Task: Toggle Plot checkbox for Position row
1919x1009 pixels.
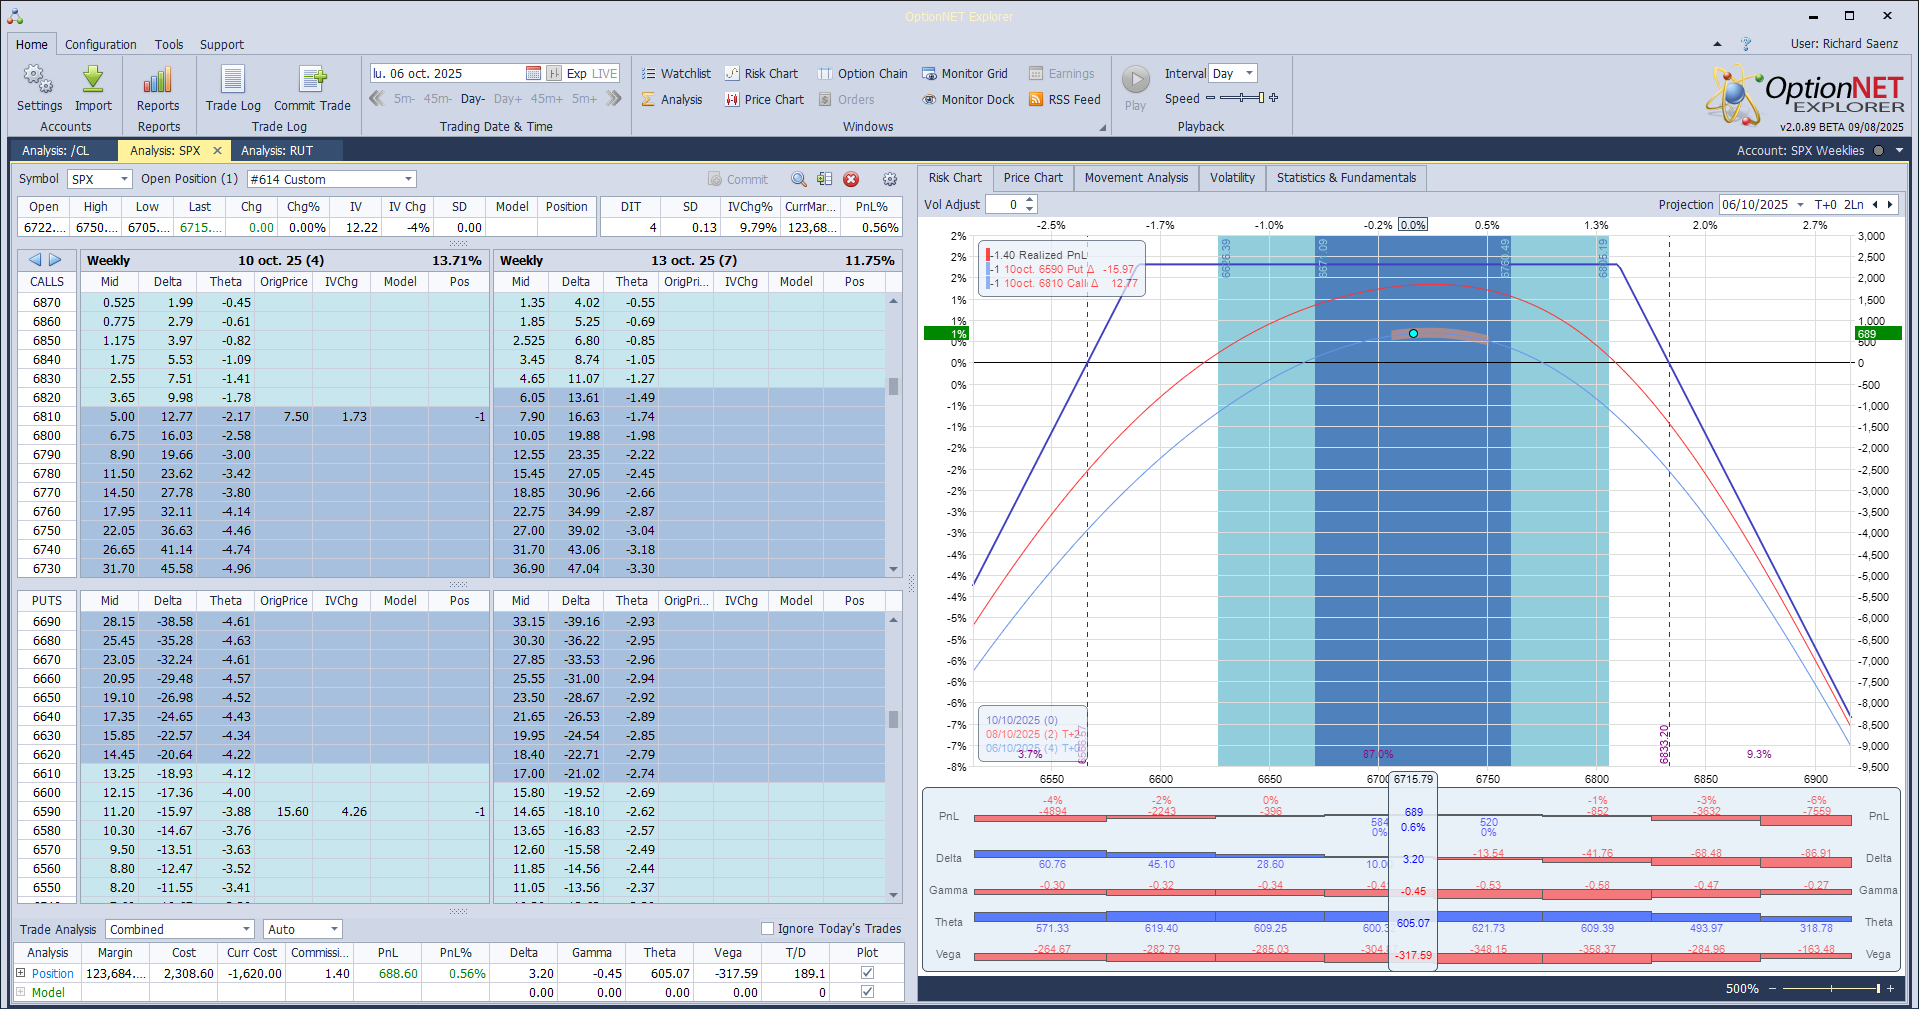Action: 867,973
